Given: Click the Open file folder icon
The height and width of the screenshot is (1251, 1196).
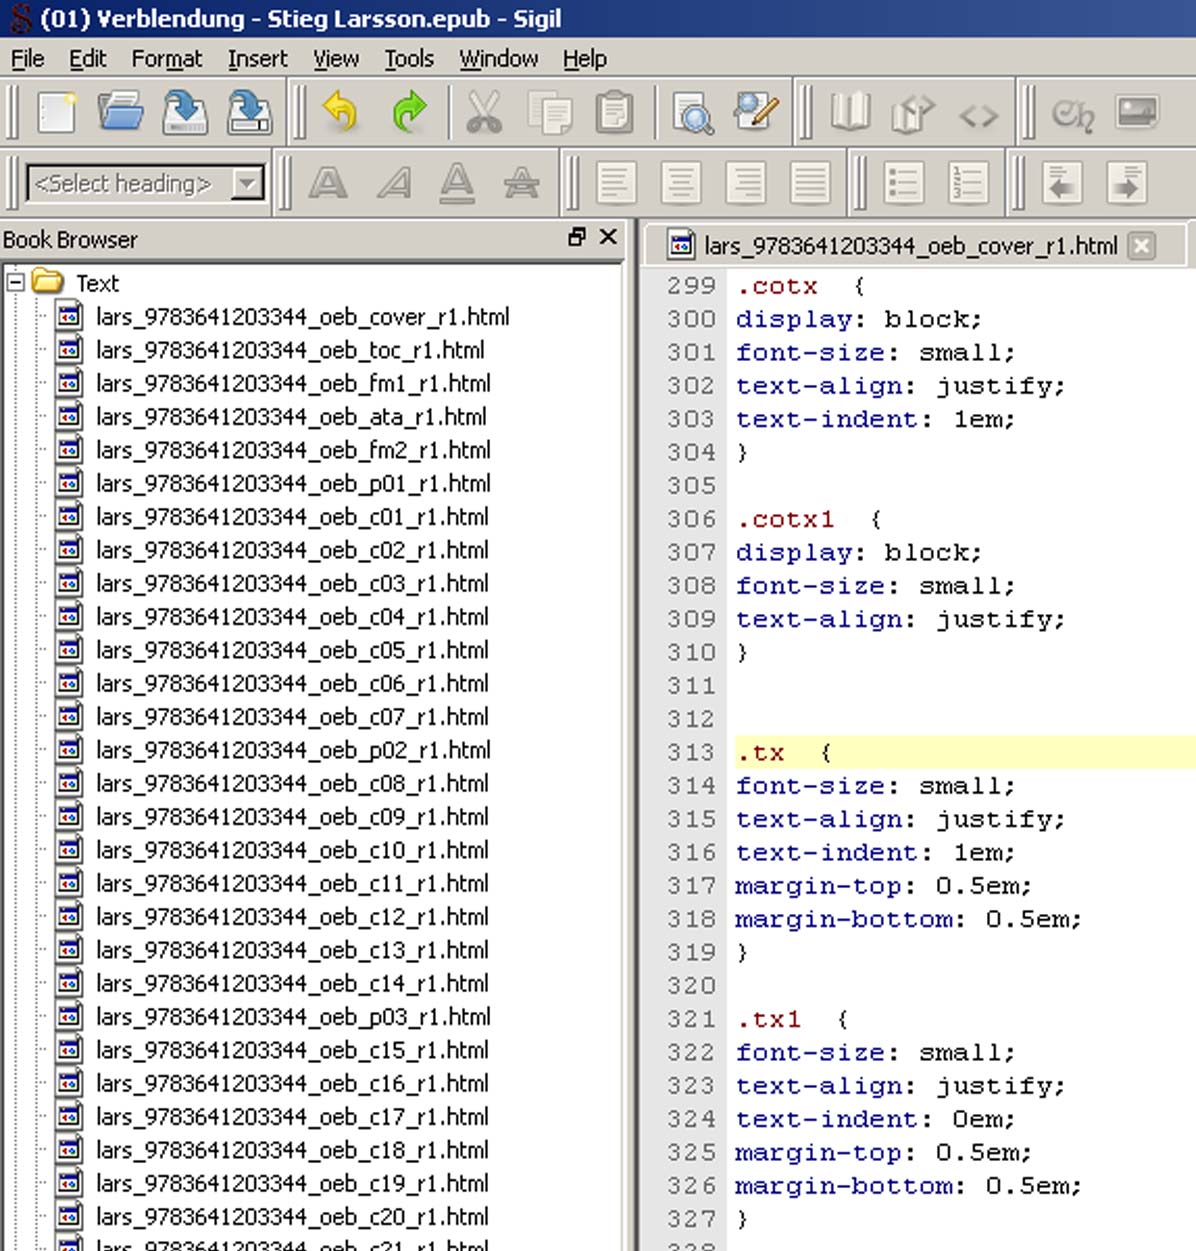Looking at the screenshot, I should [120, 112].
